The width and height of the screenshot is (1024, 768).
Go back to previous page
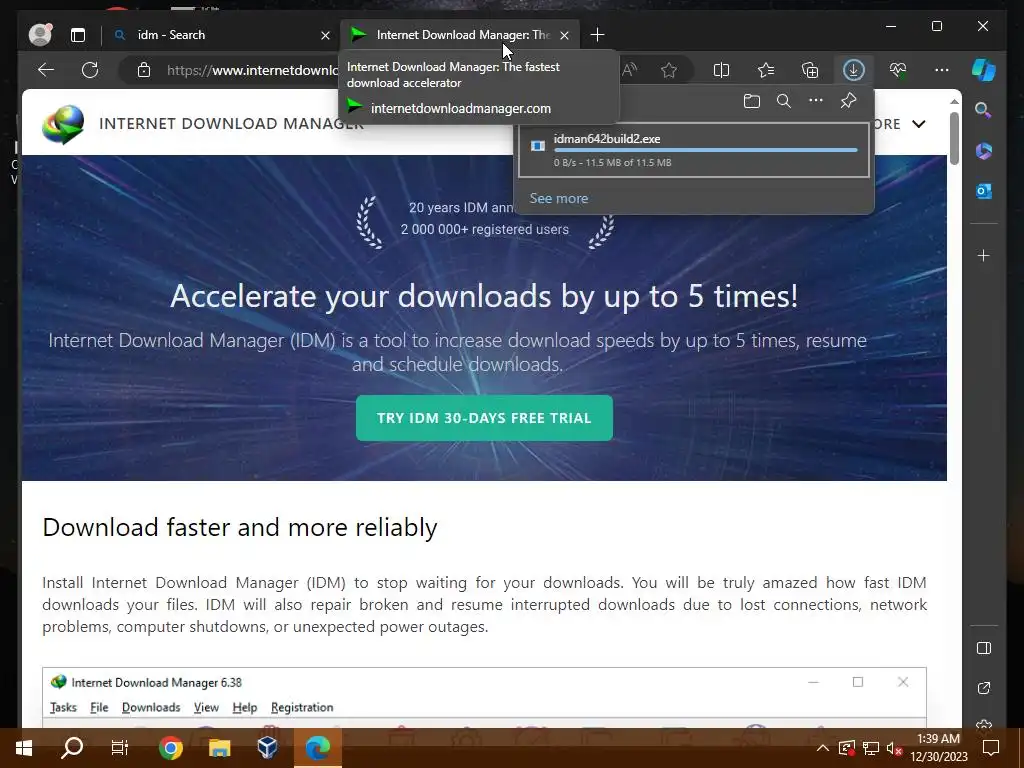pos(46,70)
